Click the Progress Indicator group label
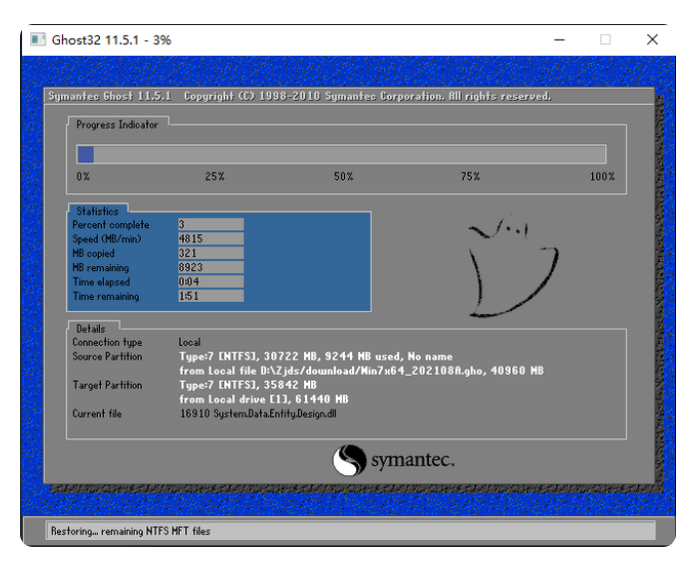Screen dimensions: 699x561 pyautogui.click(x=117, y=125)
